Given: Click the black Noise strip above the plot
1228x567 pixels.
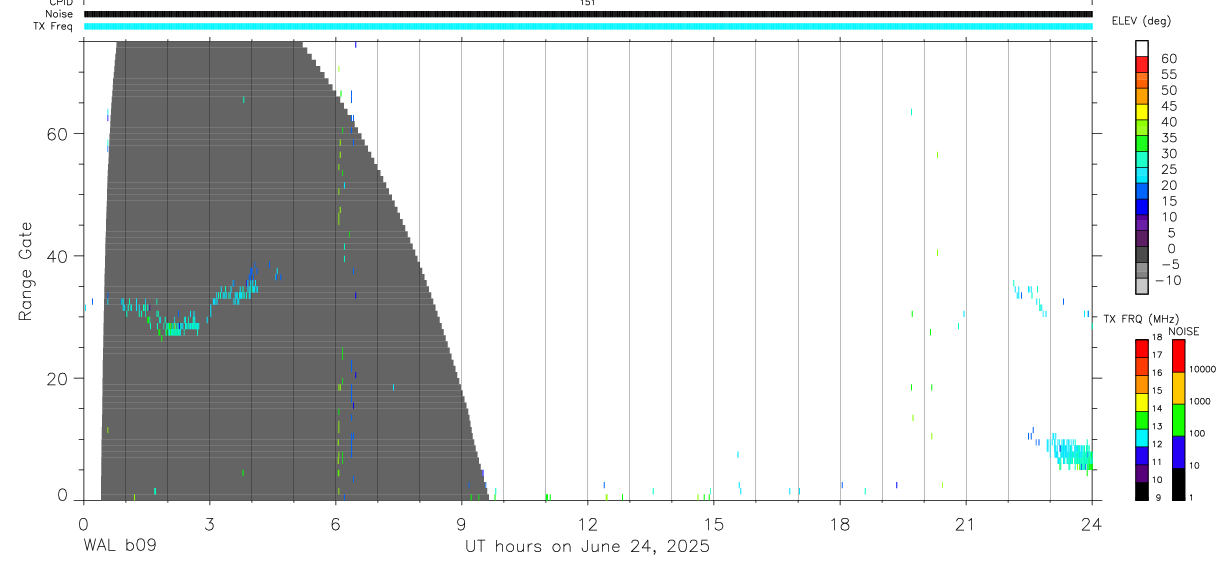Looking at the screenshot, I should [588, 14].
